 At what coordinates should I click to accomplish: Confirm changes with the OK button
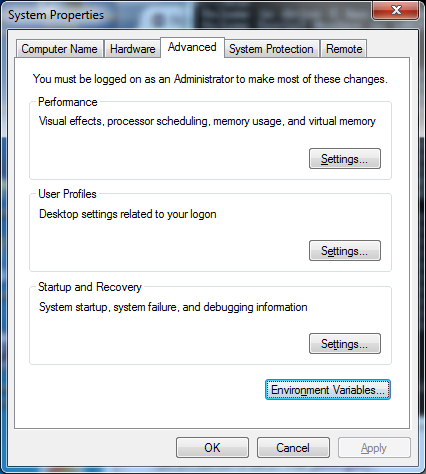212,448
